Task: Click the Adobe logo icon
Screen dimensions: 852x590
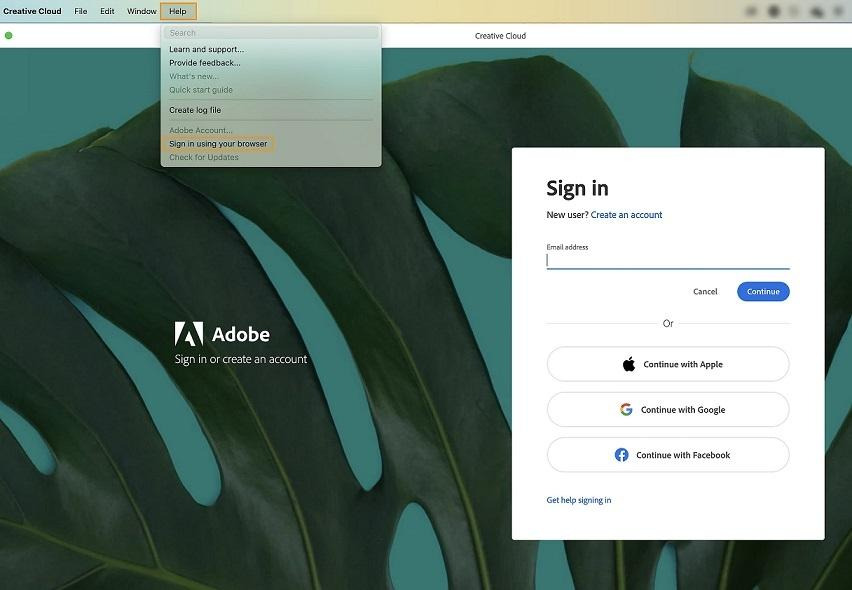Action: [189, 334]
